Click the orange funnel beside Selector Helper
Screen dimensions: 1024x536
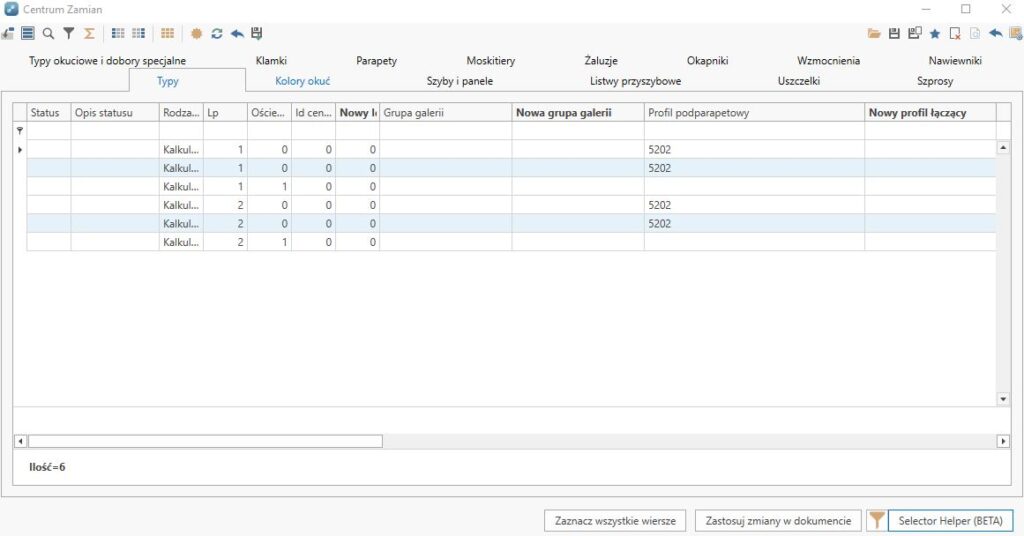click(x=876, y=520)
